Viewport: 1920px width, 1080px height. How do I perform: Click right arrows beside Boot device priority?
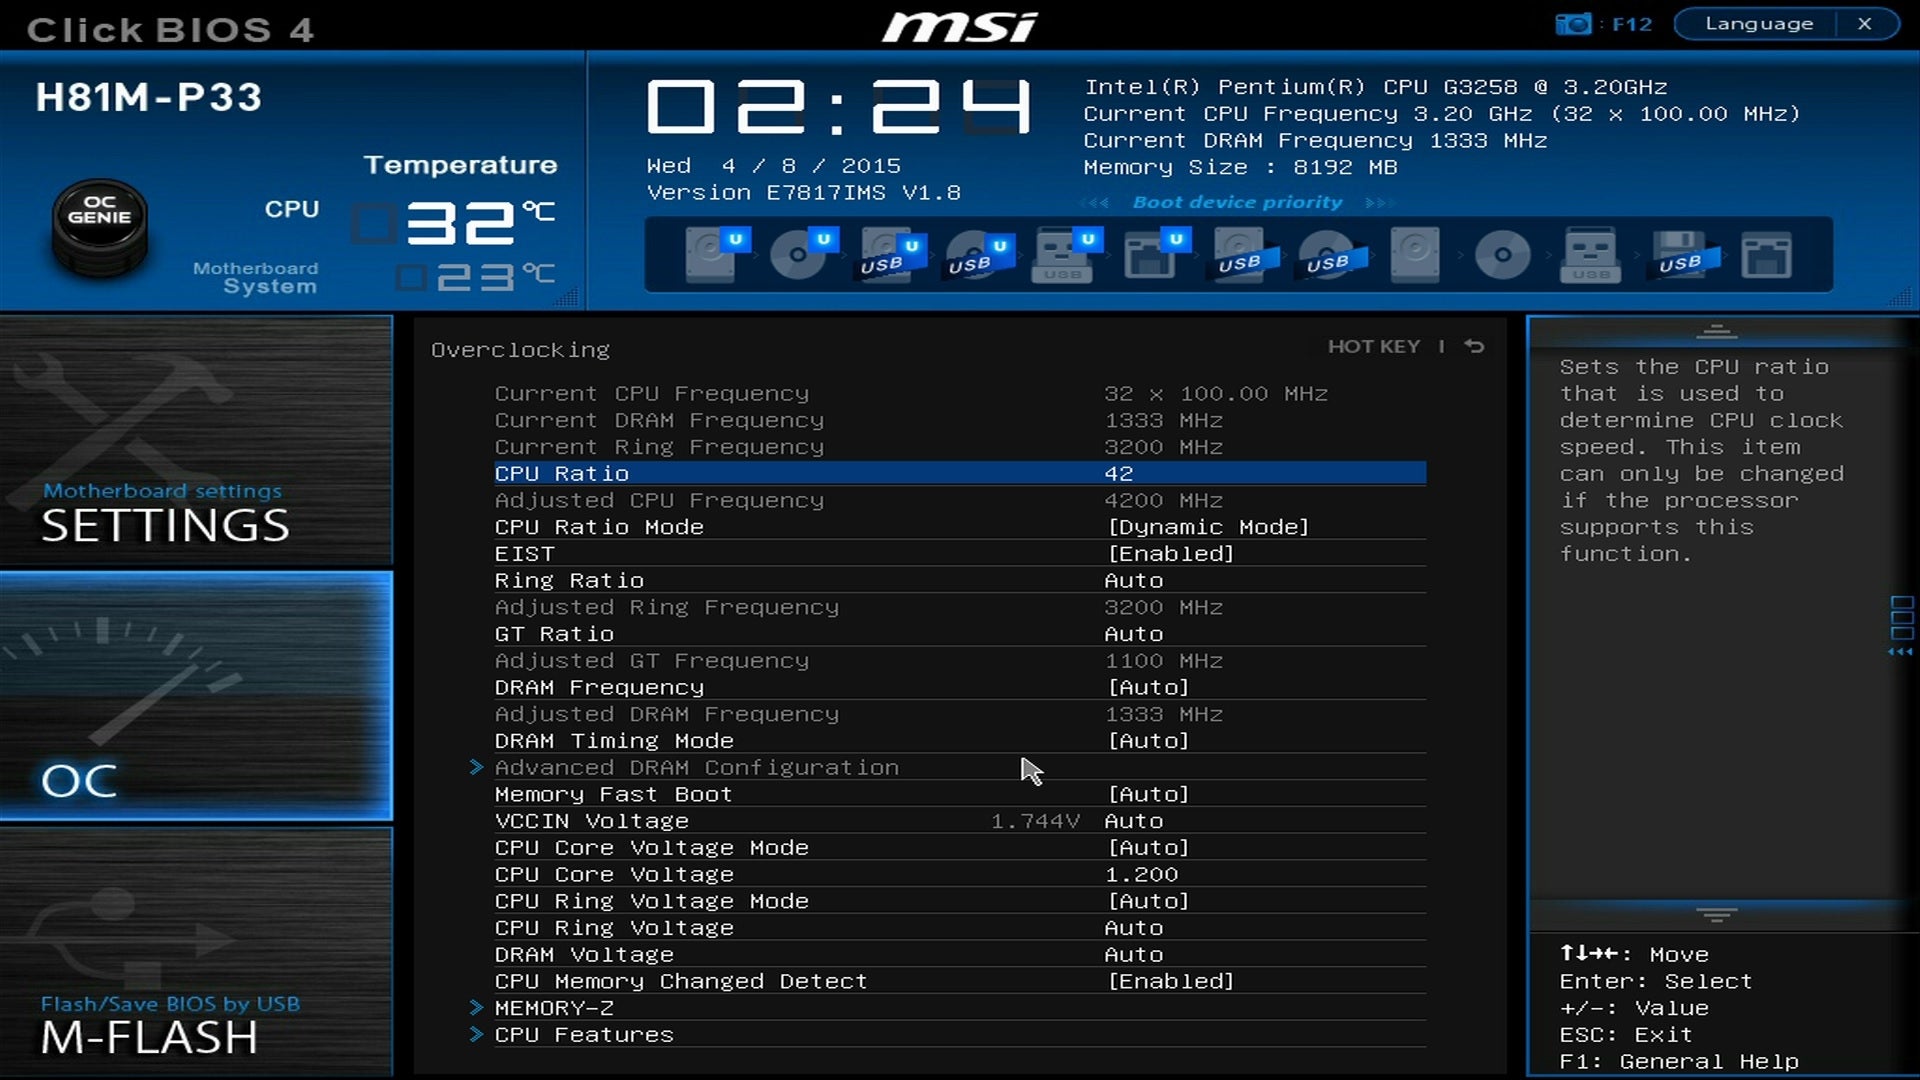tap(1378, 202)
